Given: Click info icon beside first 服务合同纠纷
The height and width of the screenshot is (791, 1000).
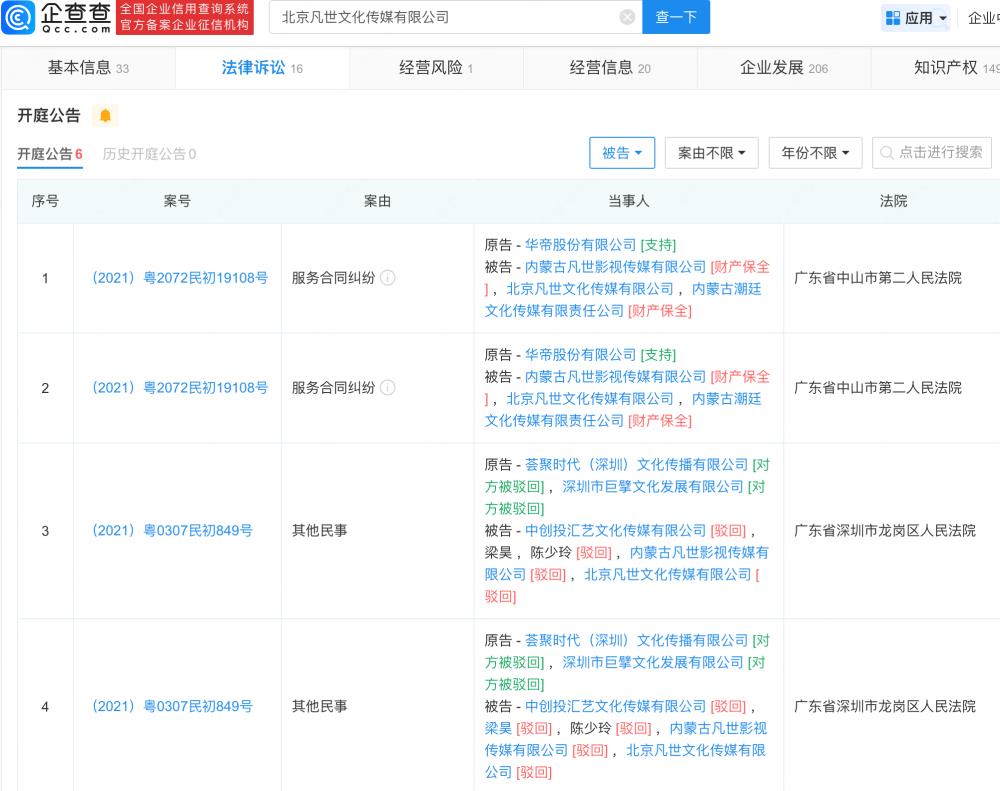Looking at the screenshot, I should point(388,278).
